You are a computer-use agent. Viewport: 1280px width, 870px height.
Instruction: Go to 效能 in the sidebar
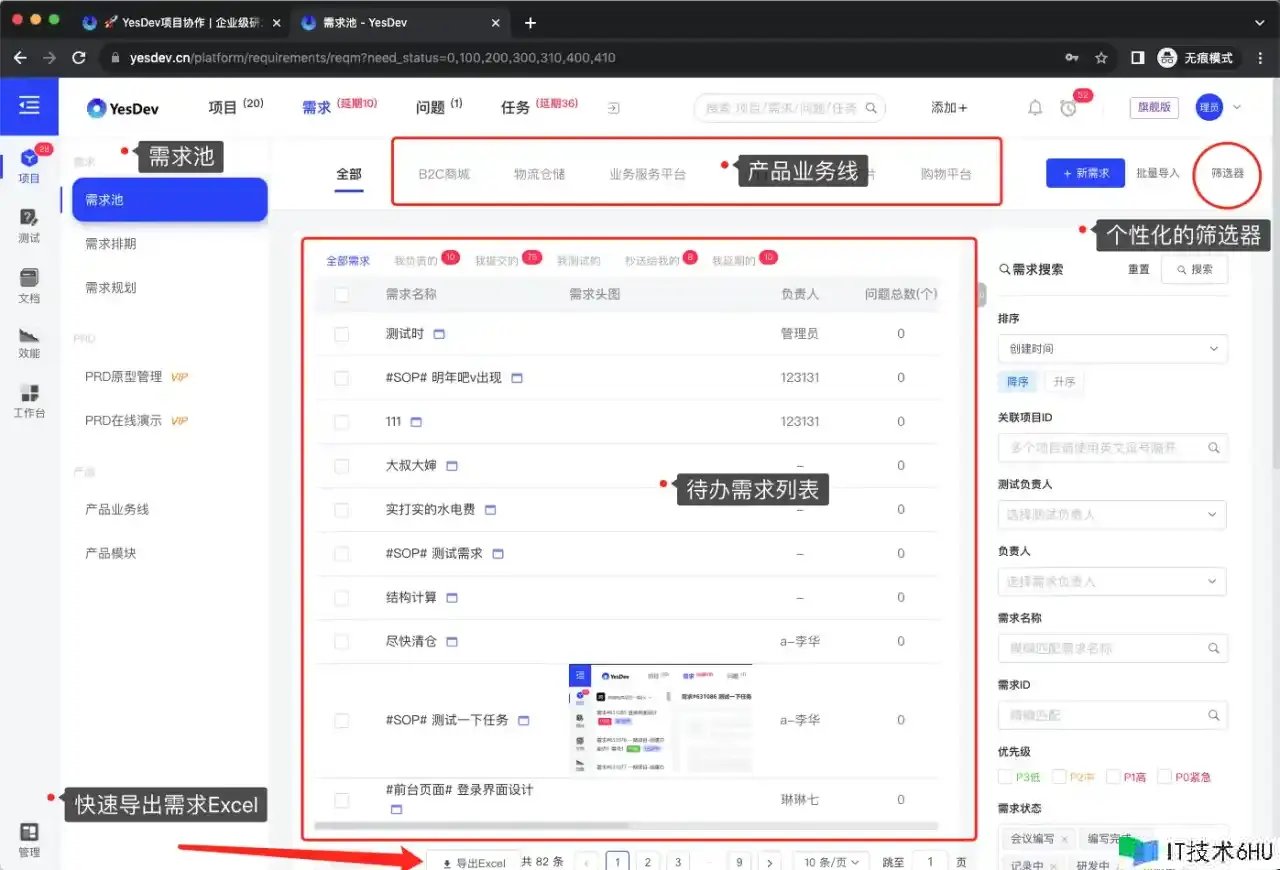pos(29,342)
